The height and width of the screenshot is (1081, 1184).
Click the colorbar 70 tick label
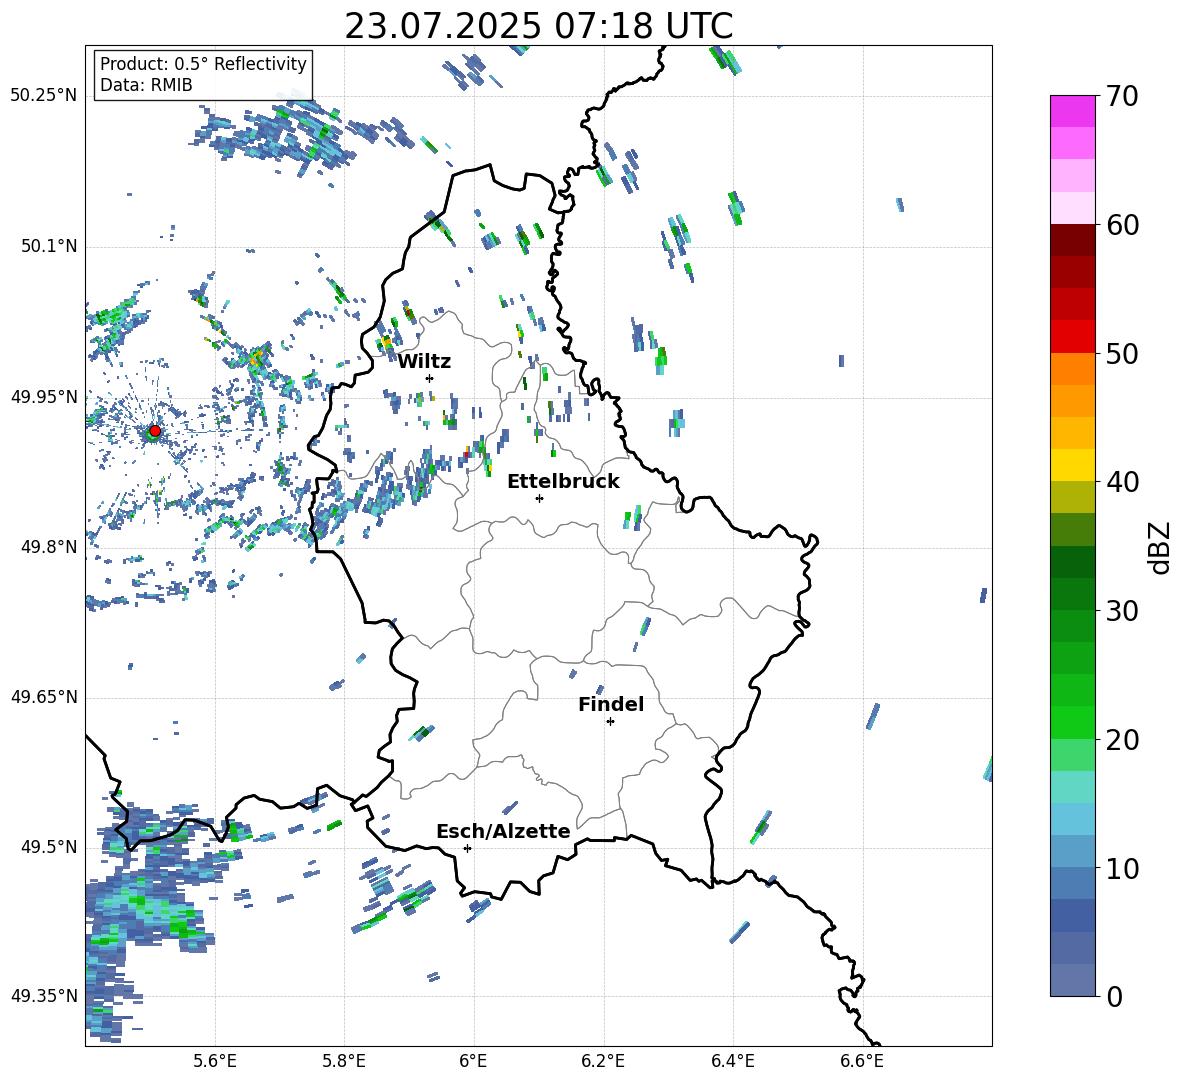(x=1122, y=96)
